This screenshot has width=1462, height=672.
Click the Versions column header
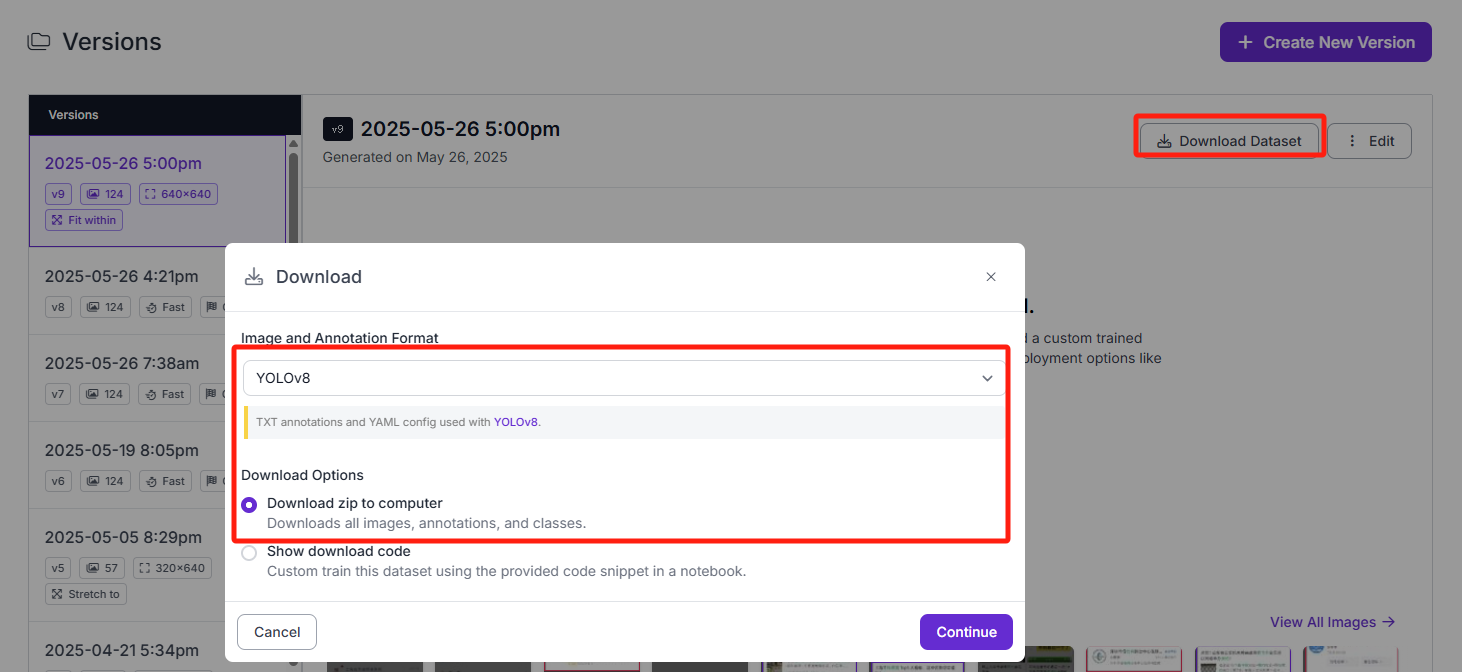(x=165, y=115)
